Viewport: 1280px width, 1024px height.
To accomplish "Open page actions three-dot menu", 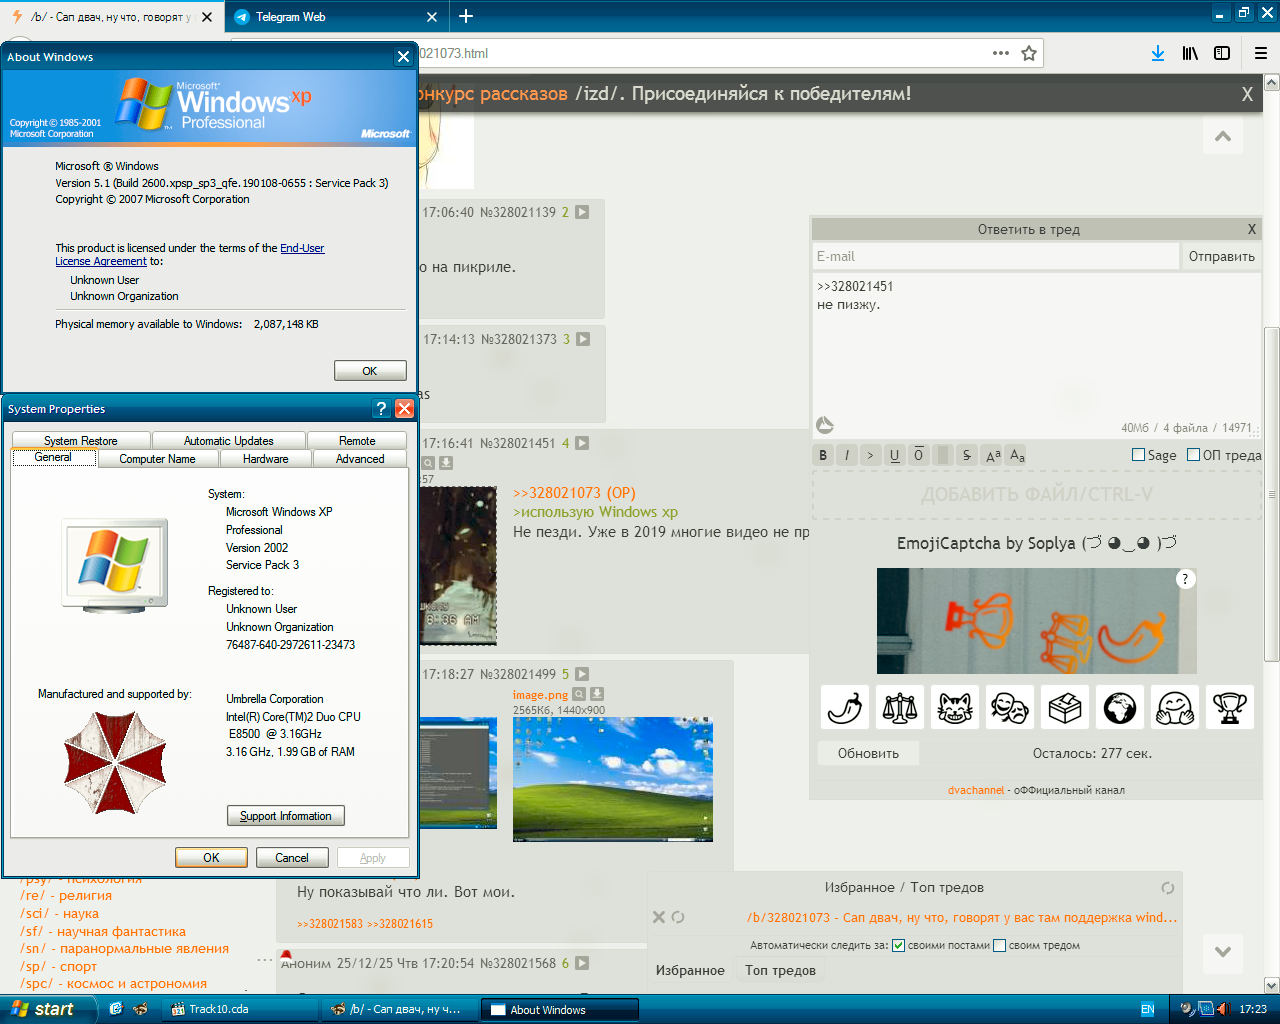I will tap(1001, 53).
